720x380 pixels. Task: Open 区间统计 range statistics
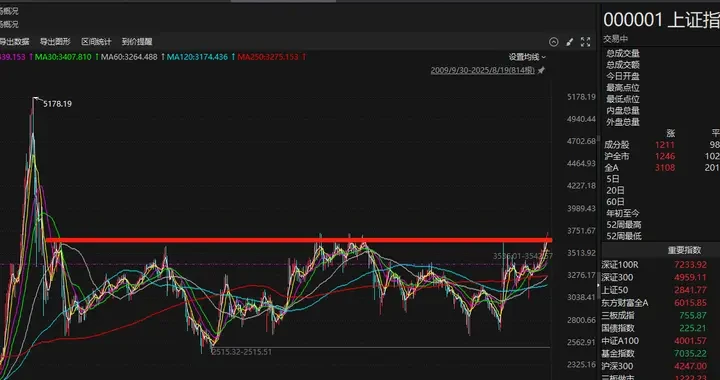click(96, 42)
